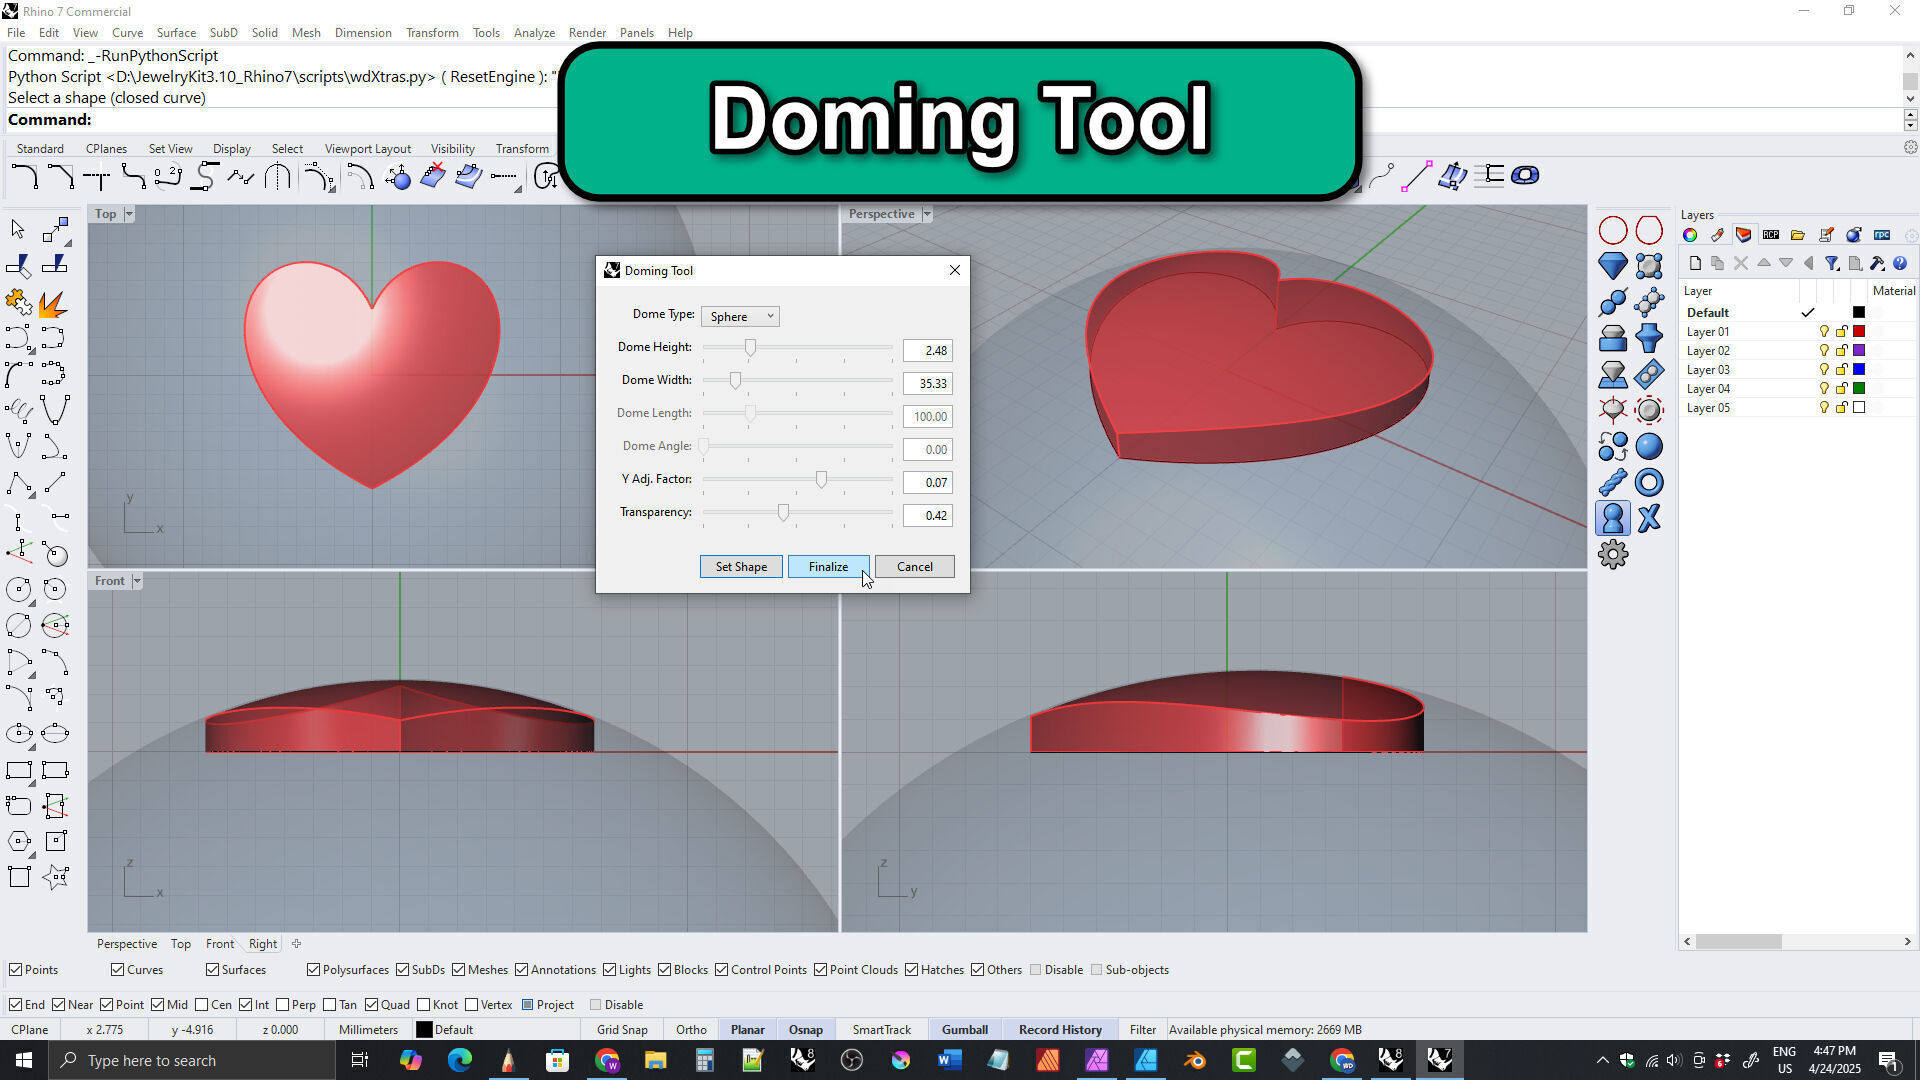The image size is (1920, 1080).
Task: Create new layer with blank page icon
Action: 1695,264
